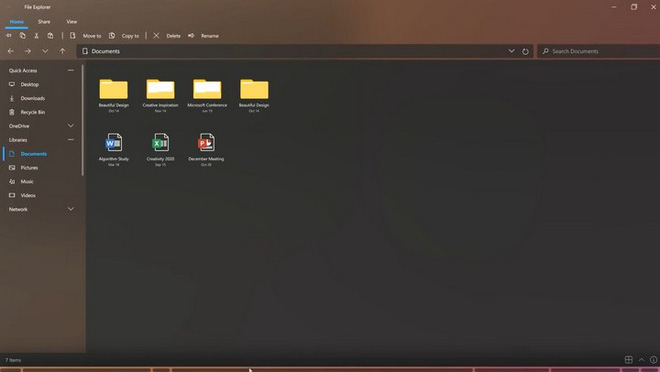Switch to the Share tab

pos(44,21)
